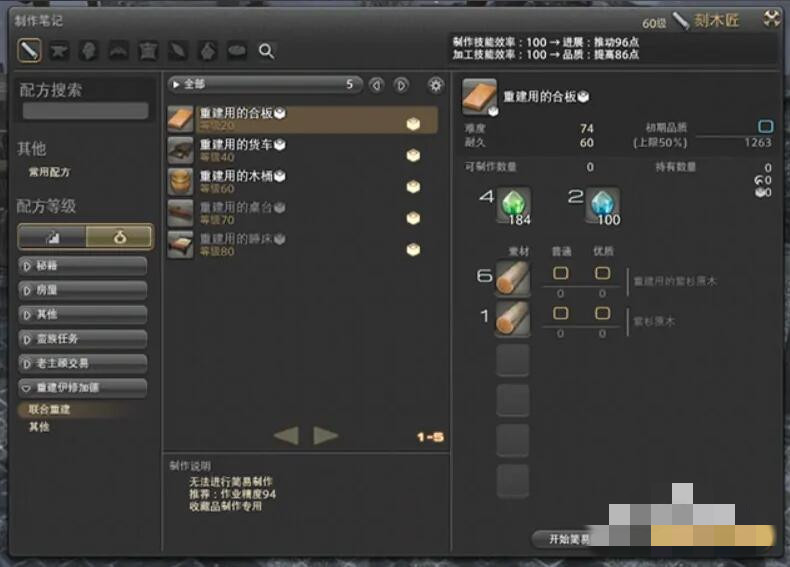This screenshot has height=567, width=790.
Task: Select the 重建用的桌台 recipe row
Action: click(x=303, y=213)
